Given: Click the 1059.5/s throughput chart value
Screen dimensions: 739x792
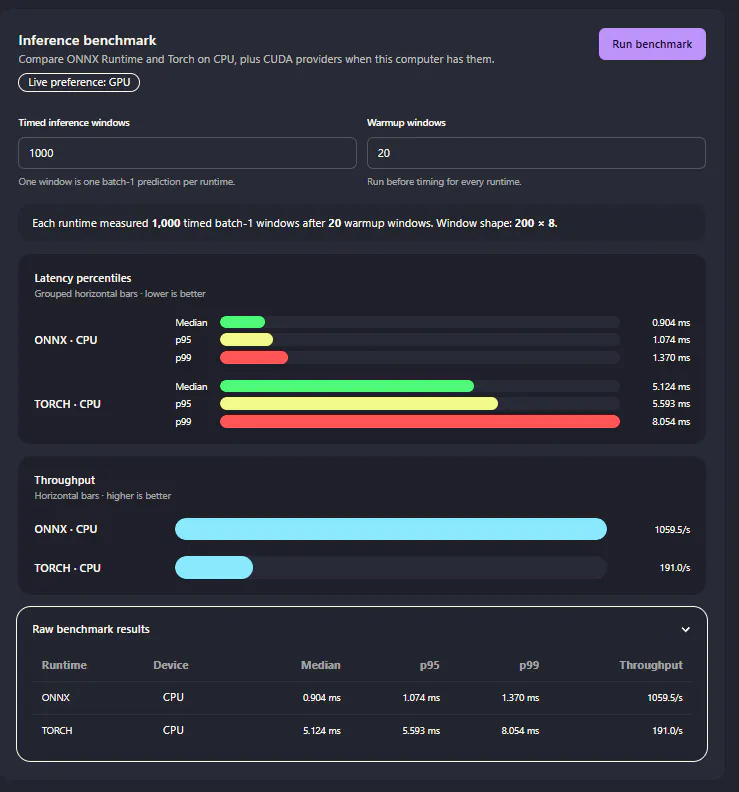Looking at the screenshot, I should (672, 529).
